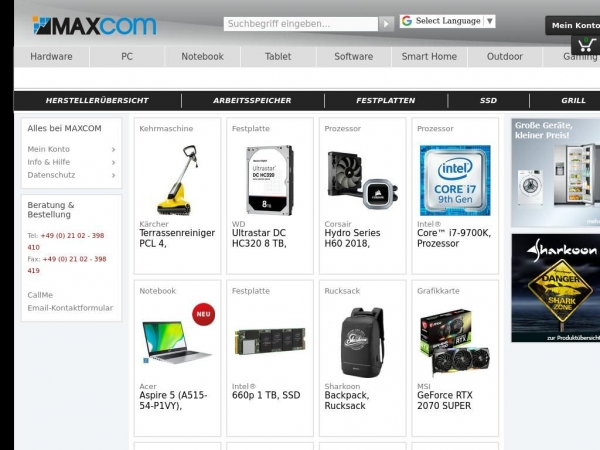Expand Info & Hilfe arrow in sidebar
Viewport: 600px width, 450px height.
point(113,163)
